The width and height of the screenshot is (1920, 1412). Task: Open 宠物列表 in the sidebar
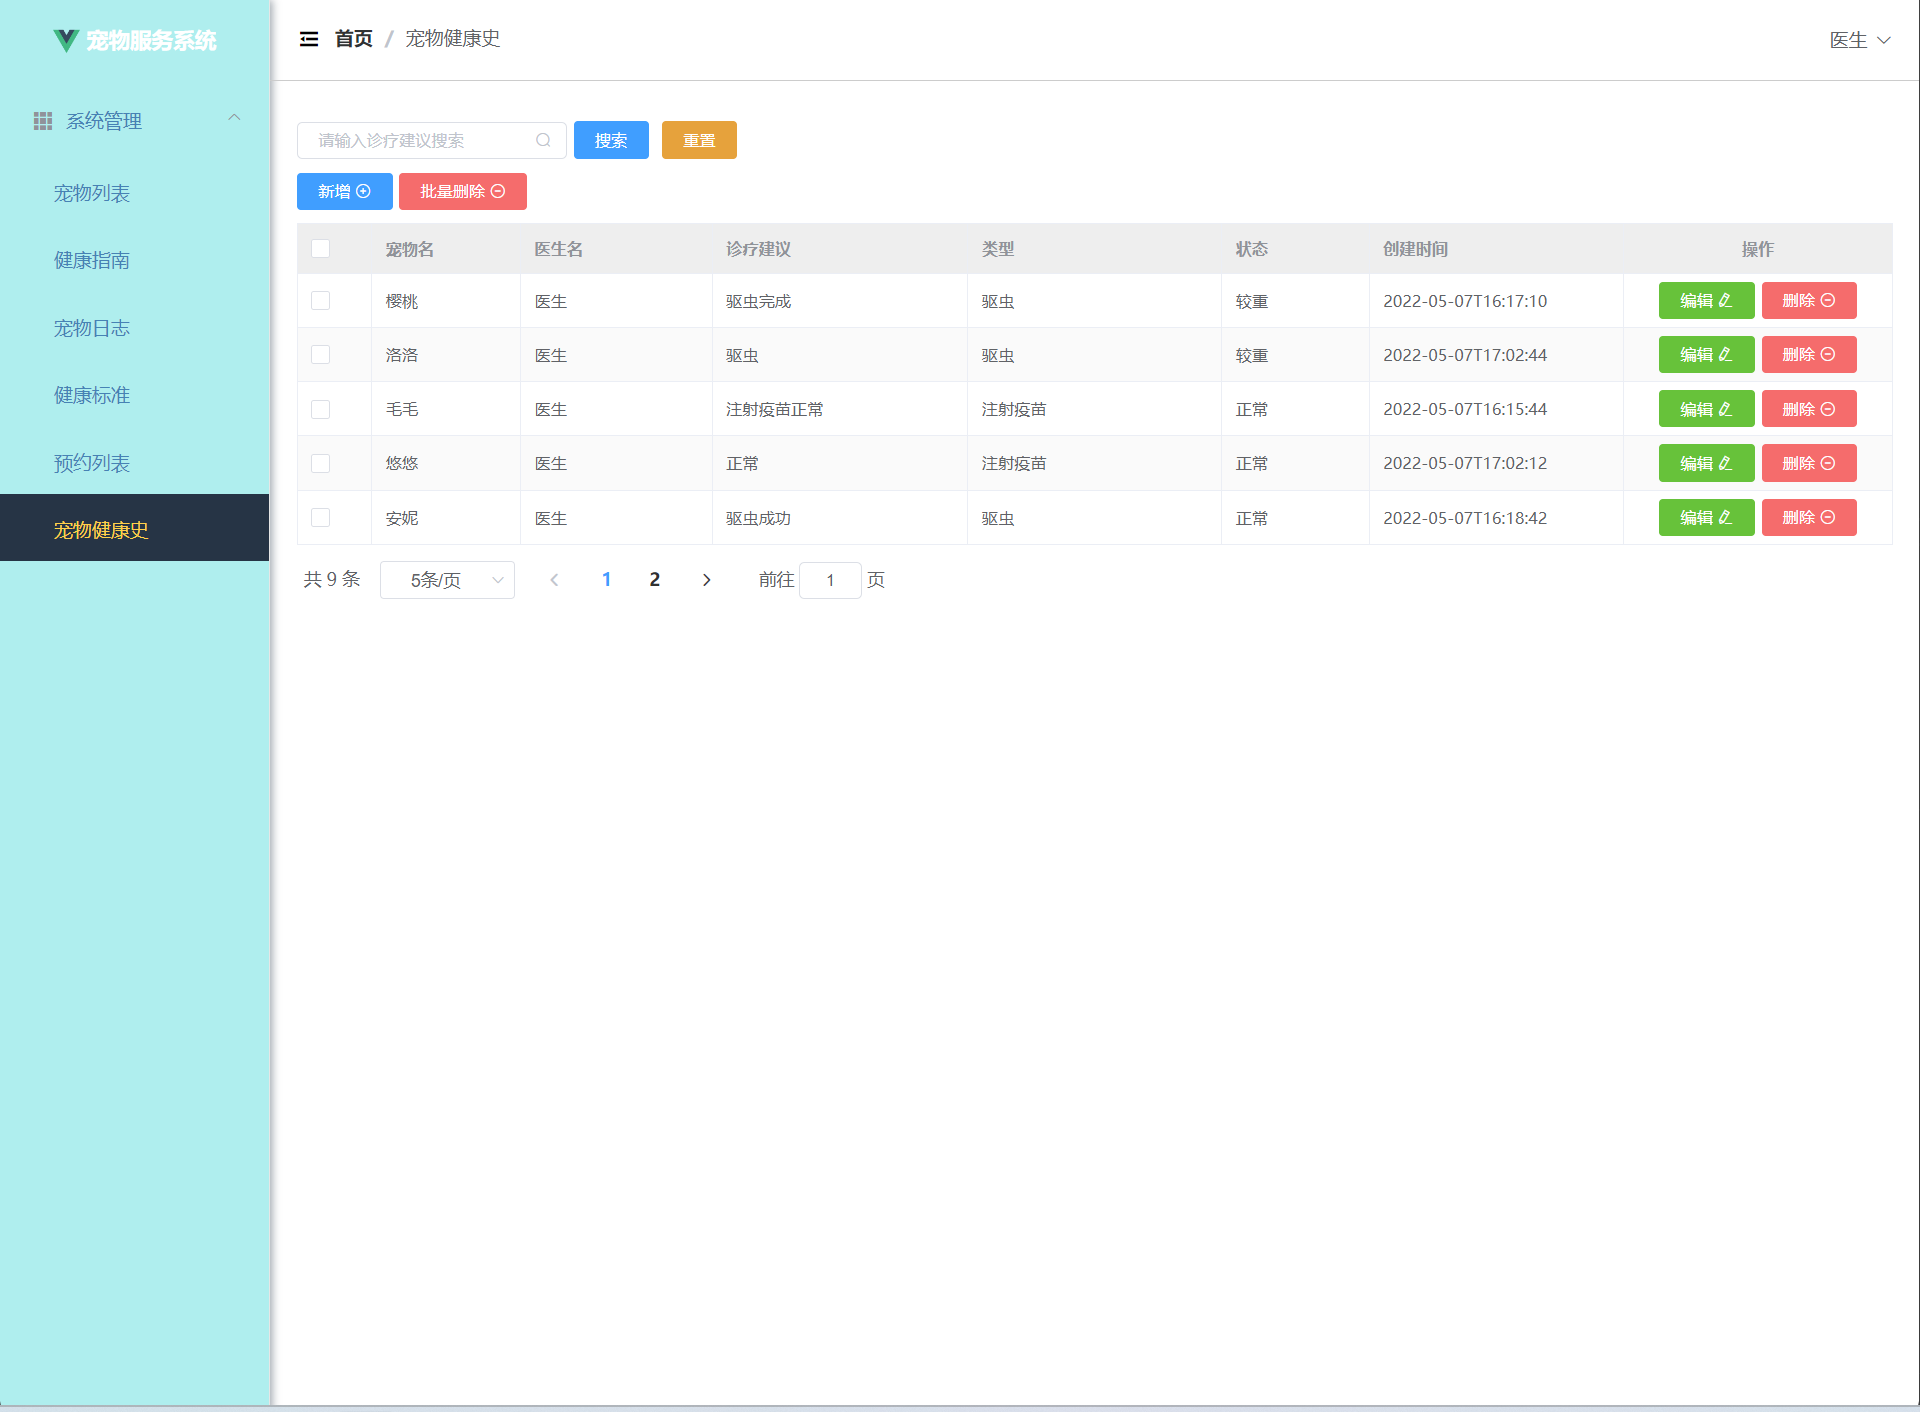point(92,193)
